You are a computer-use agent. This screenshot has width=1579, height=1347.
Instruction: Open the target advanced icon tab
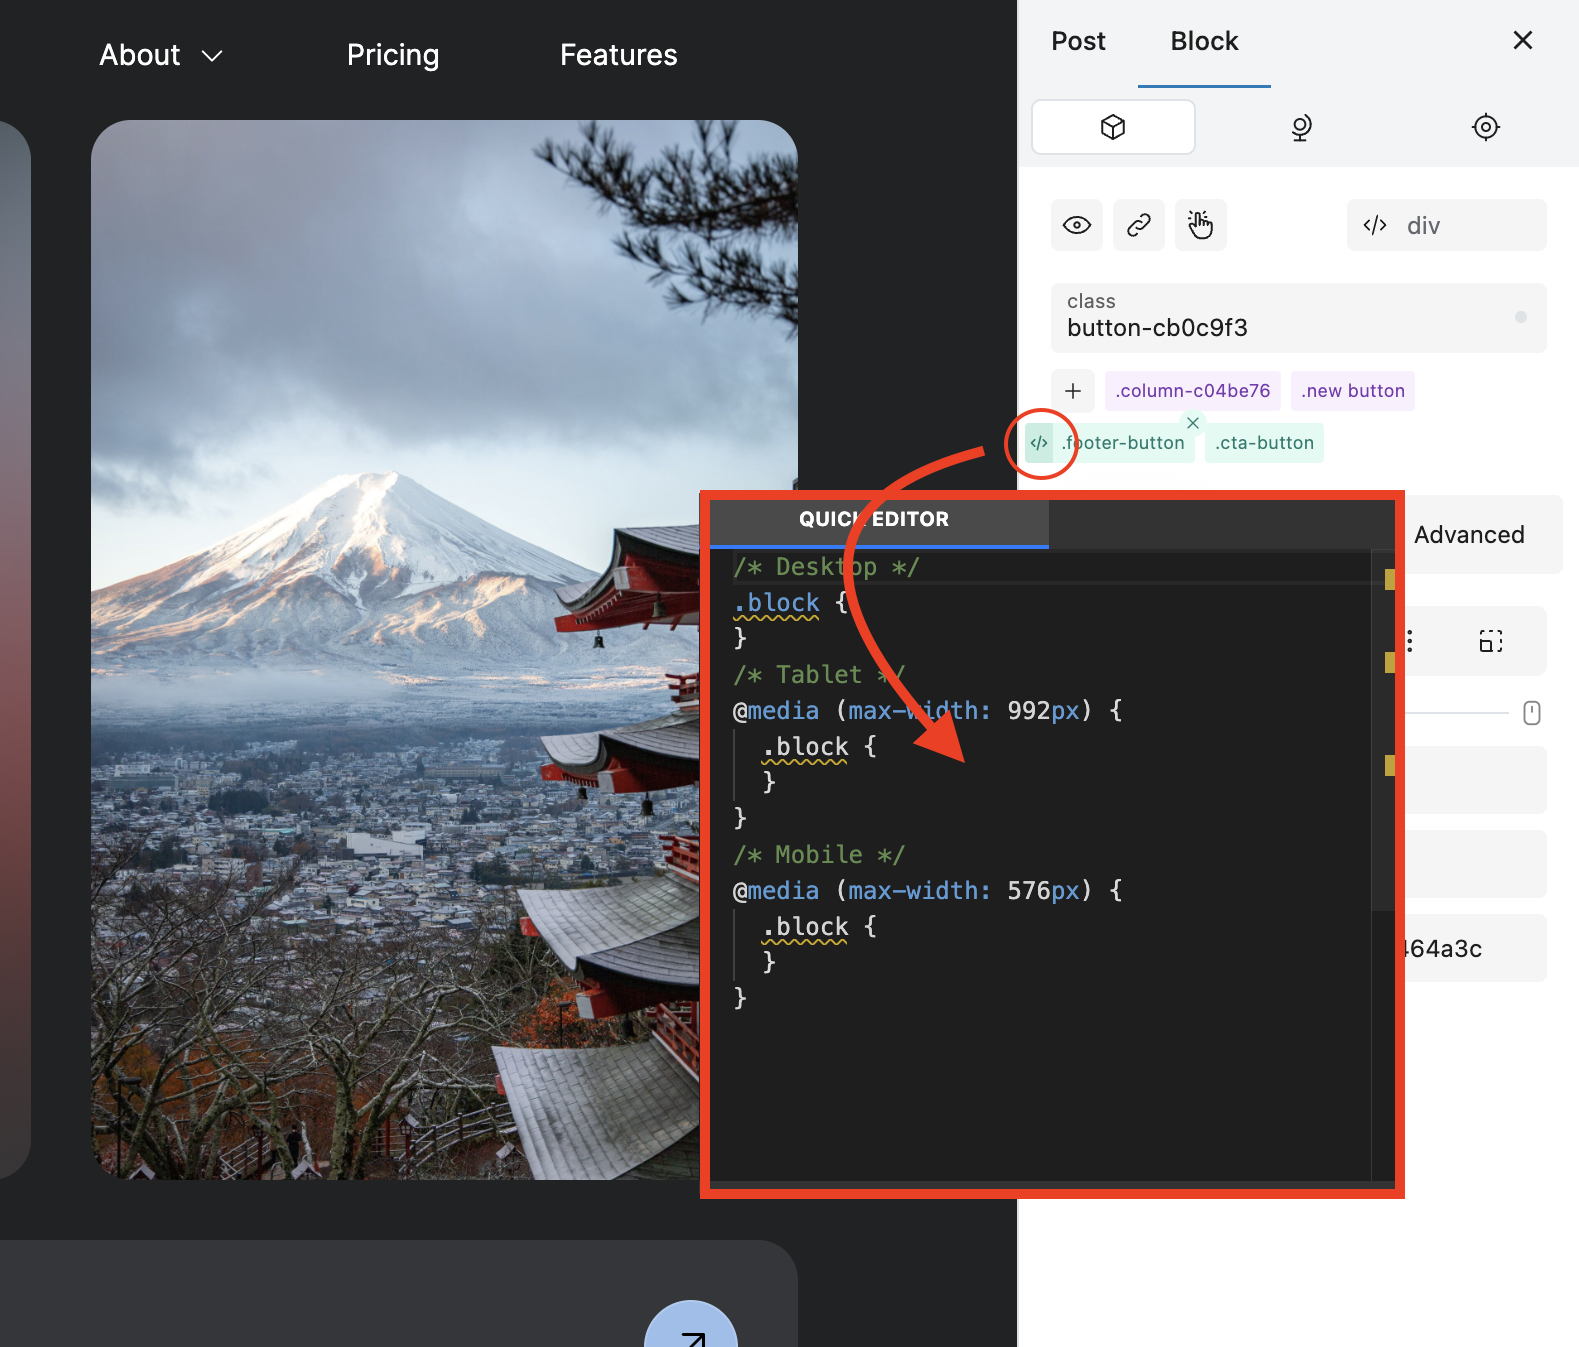pyautogui.click(x=1485, y=127)
